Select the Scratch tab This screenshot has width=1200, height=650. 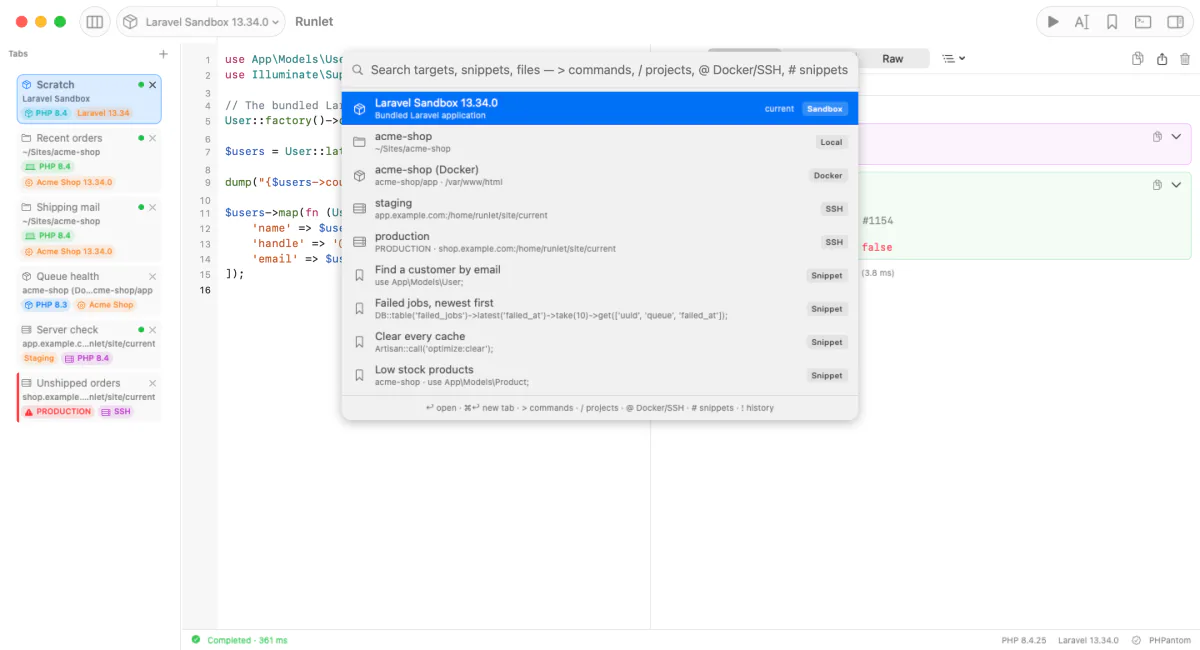click(x=89, y=99)
